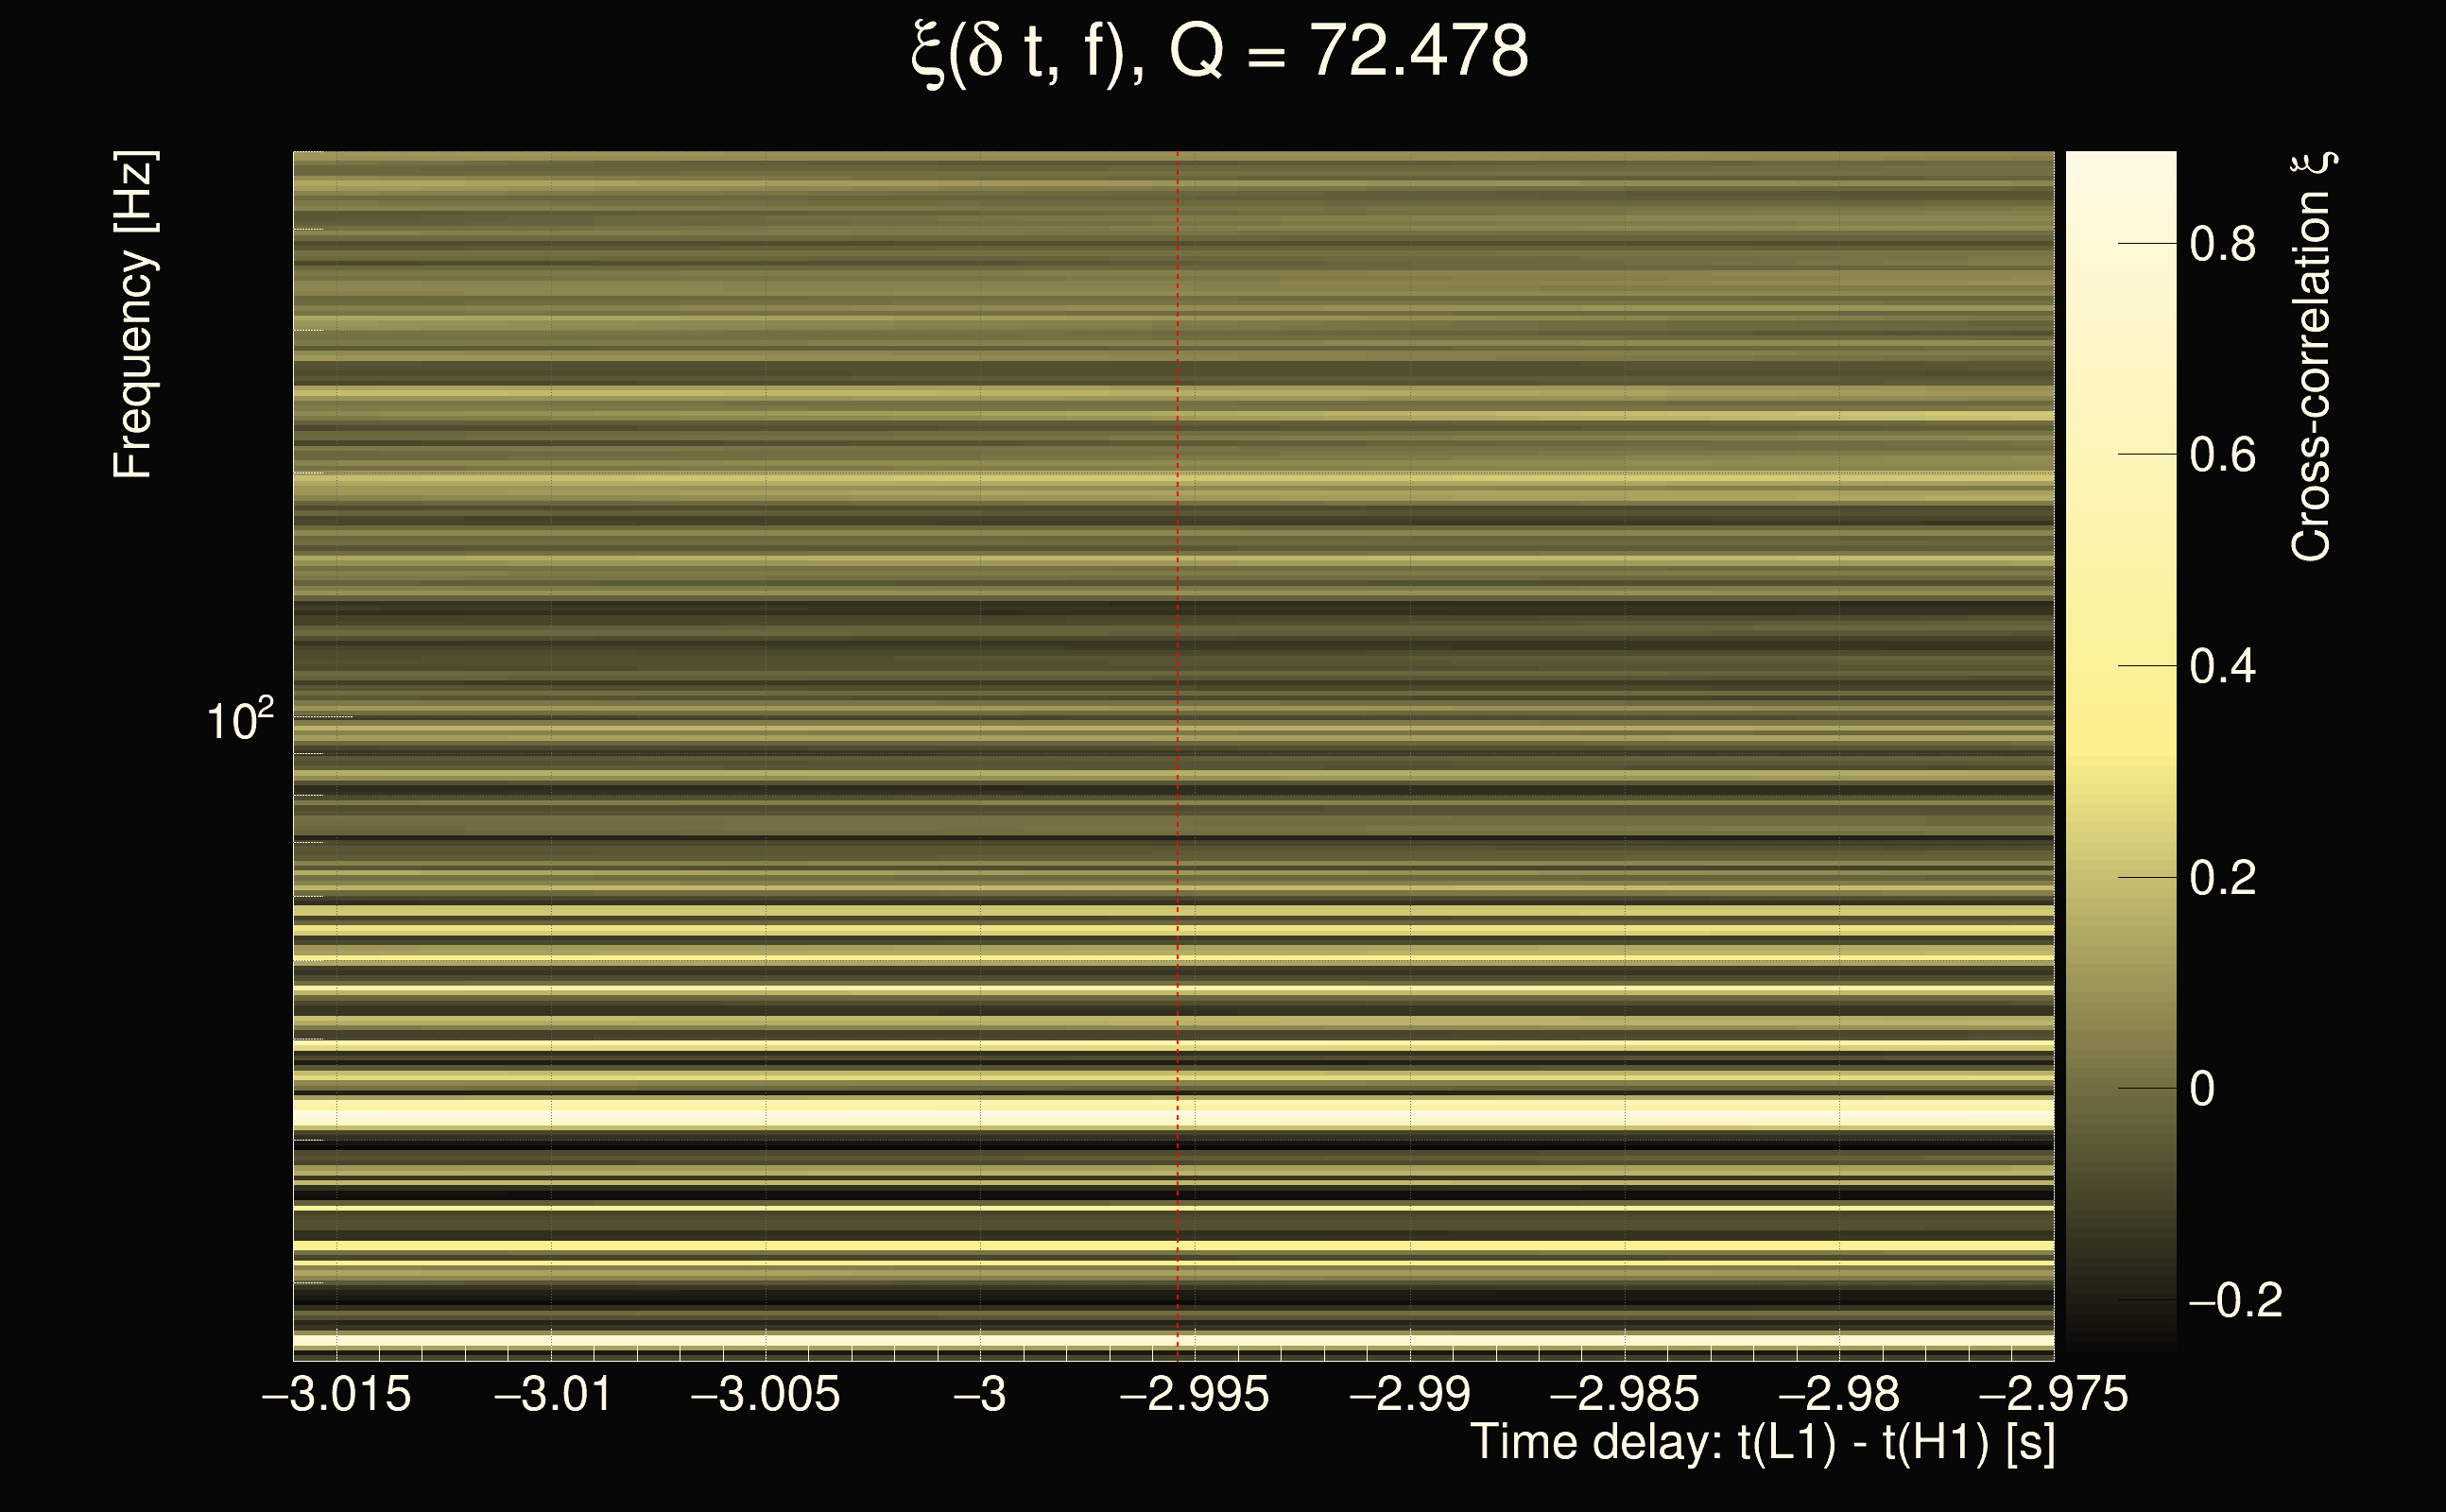The image size is (2446, 1512).
Task: Click the –2.975 time axis tick label
Action: click(x=2053, y=1395)
